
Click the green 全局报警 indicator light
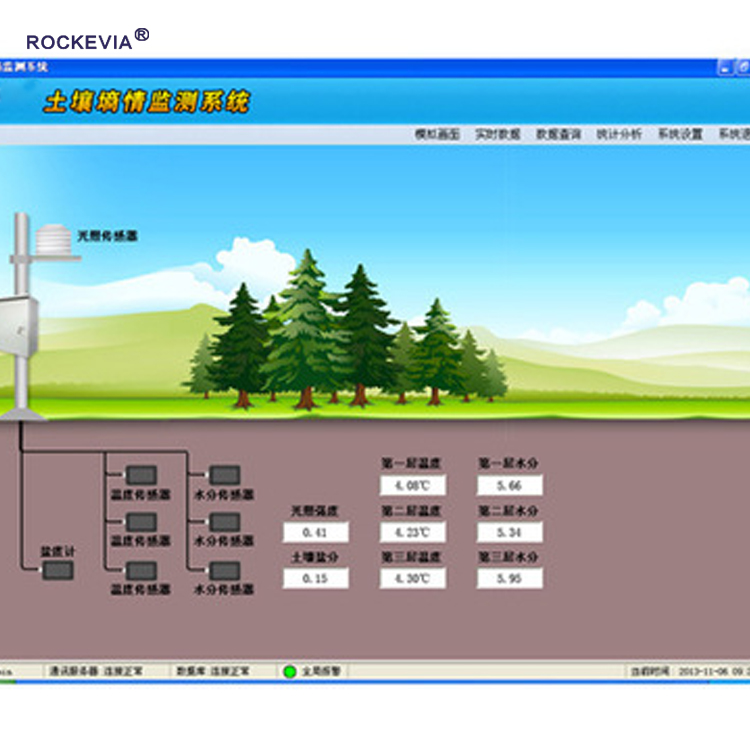click(289, 671)
